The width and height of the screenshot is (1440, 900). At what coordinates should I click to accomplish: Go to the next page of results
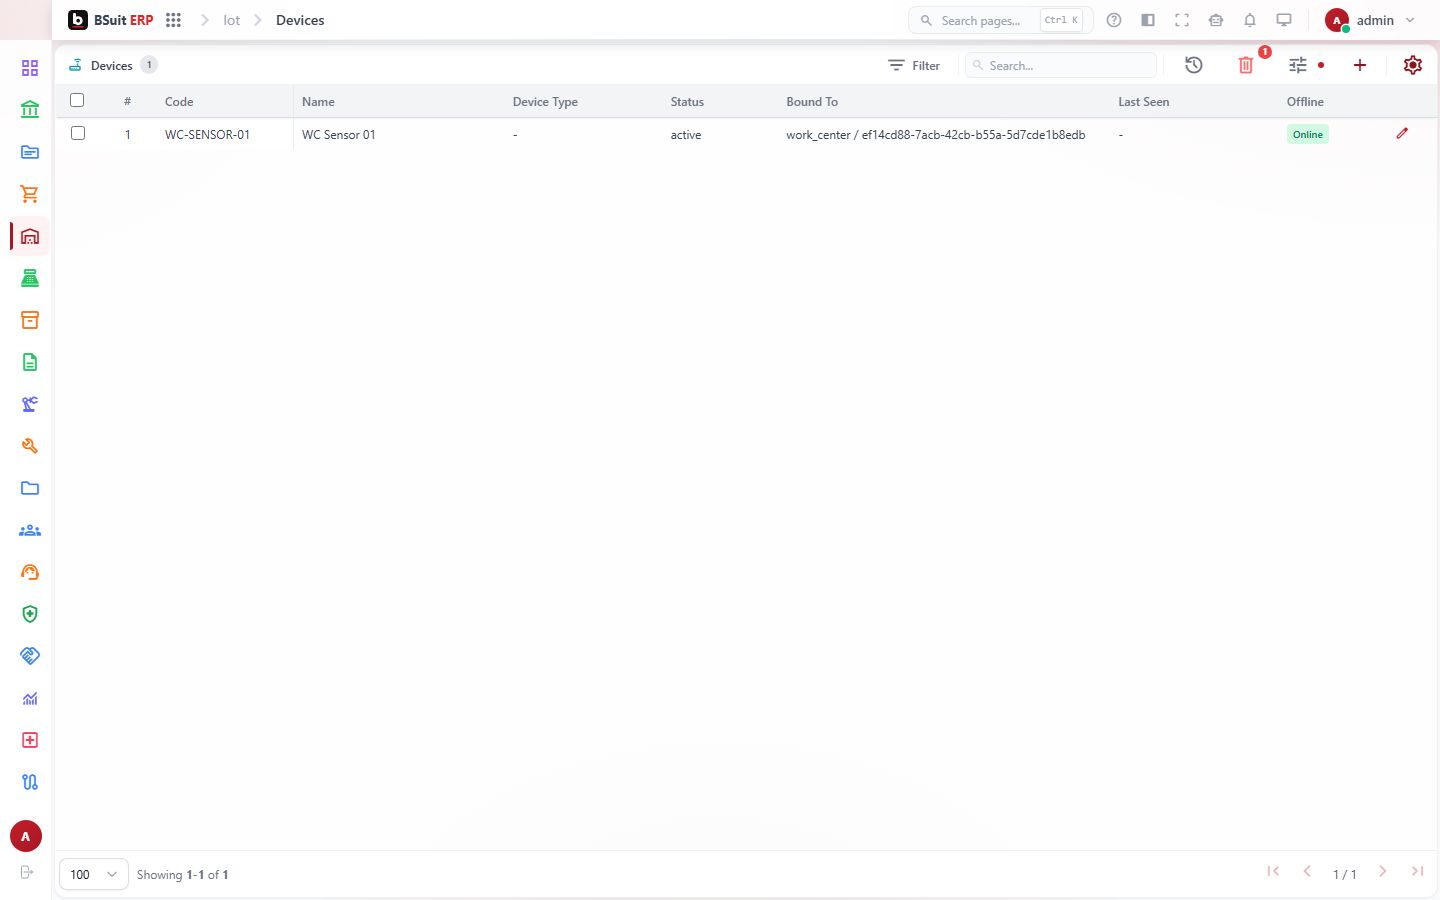(x=1383, y=871)
